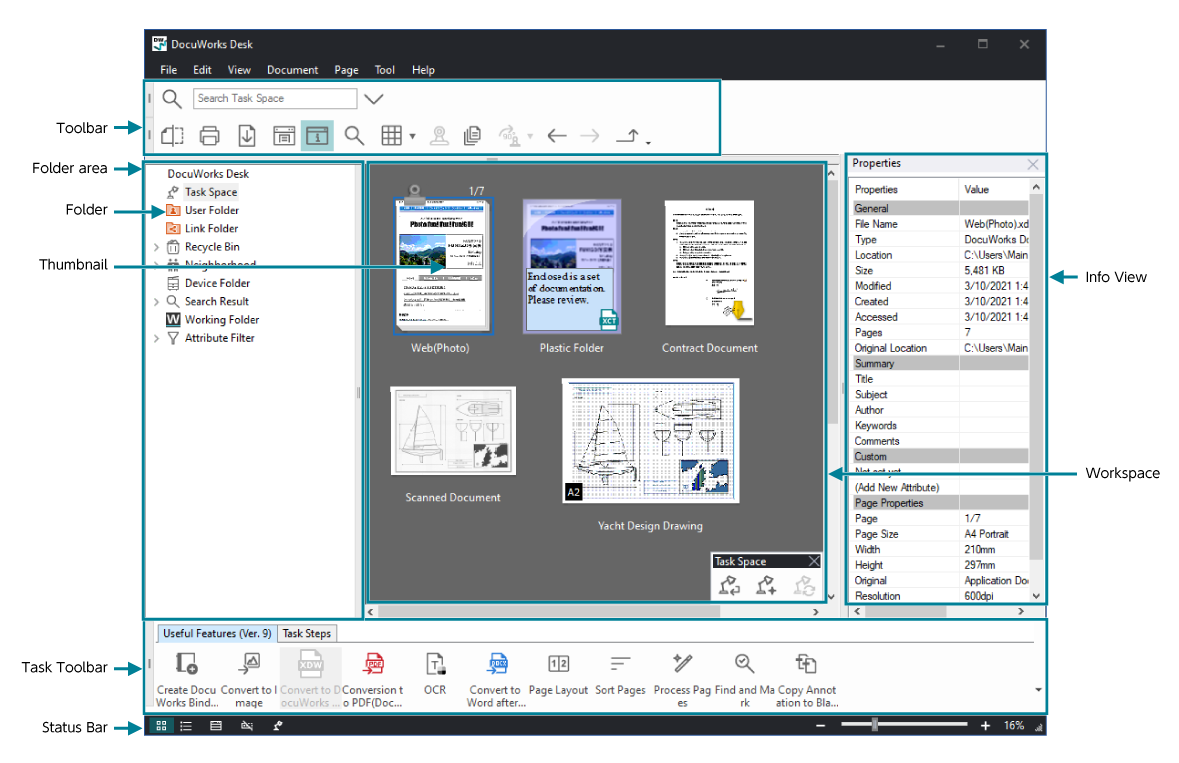Click the first Task Space panel icon
Screen dimensions: 1179x763
(x=729, y=585)
